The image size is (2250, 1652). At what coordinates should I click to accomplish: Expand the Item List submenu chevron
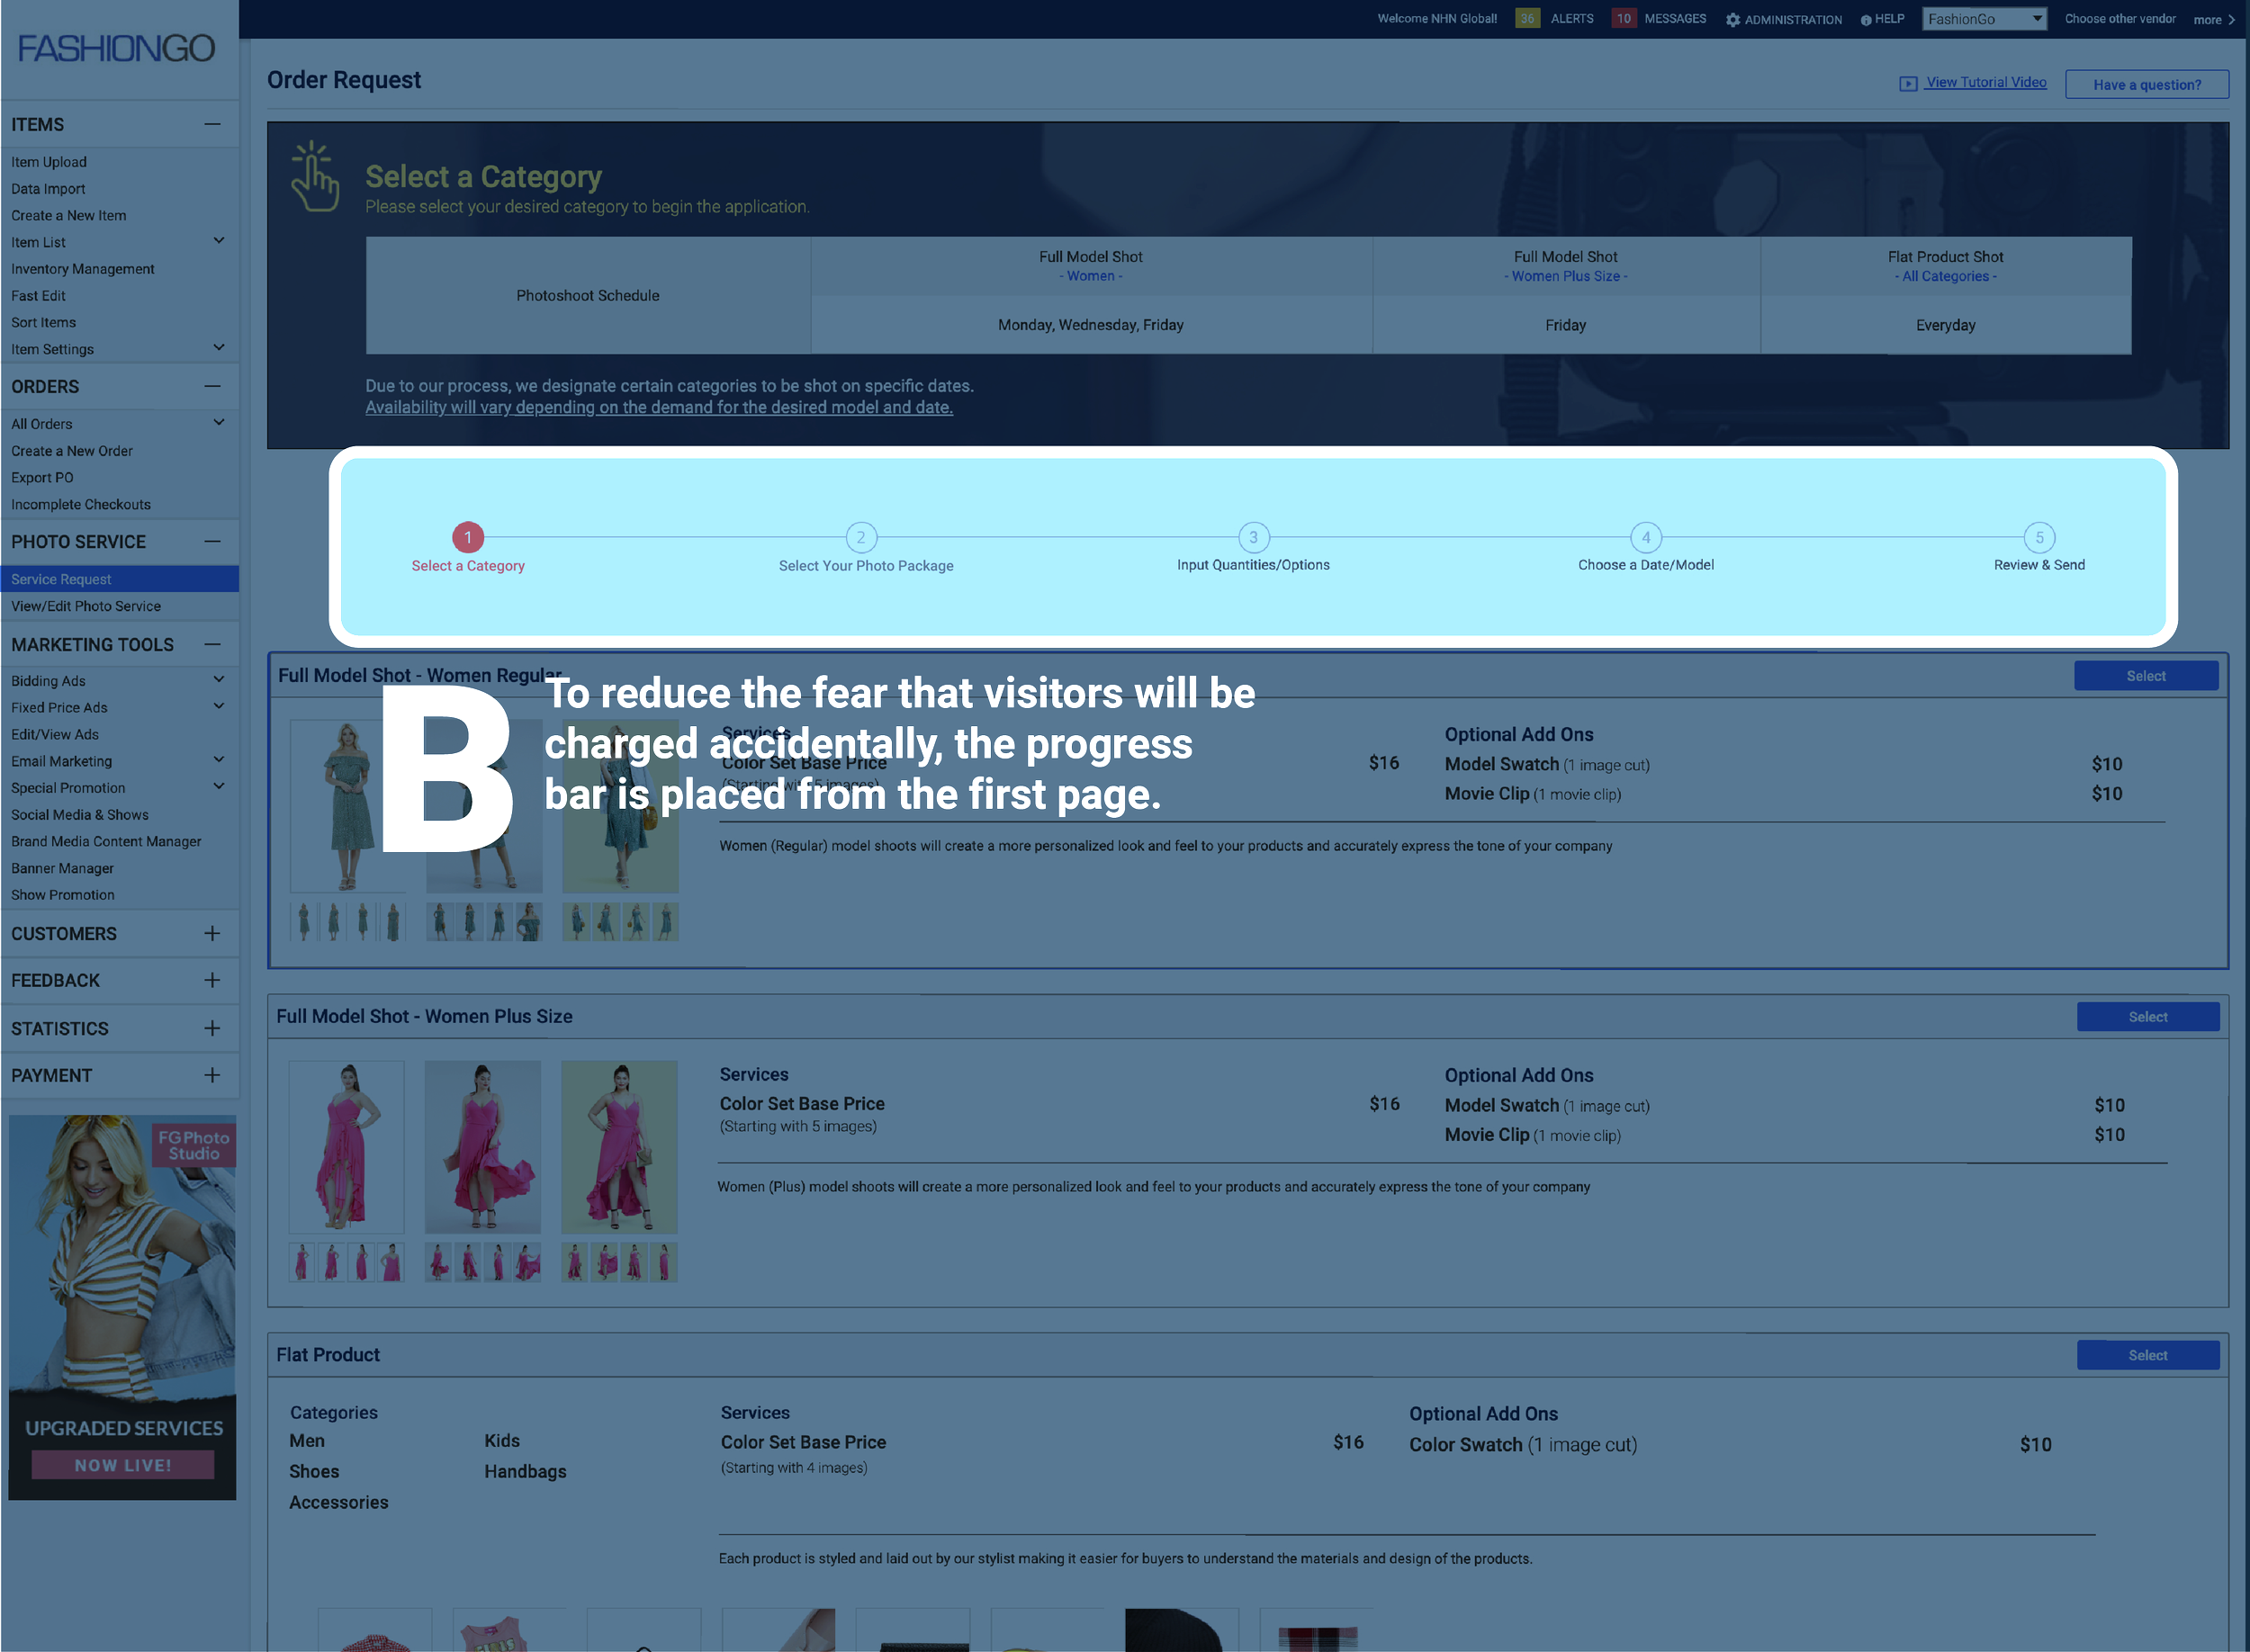[219, 241]
